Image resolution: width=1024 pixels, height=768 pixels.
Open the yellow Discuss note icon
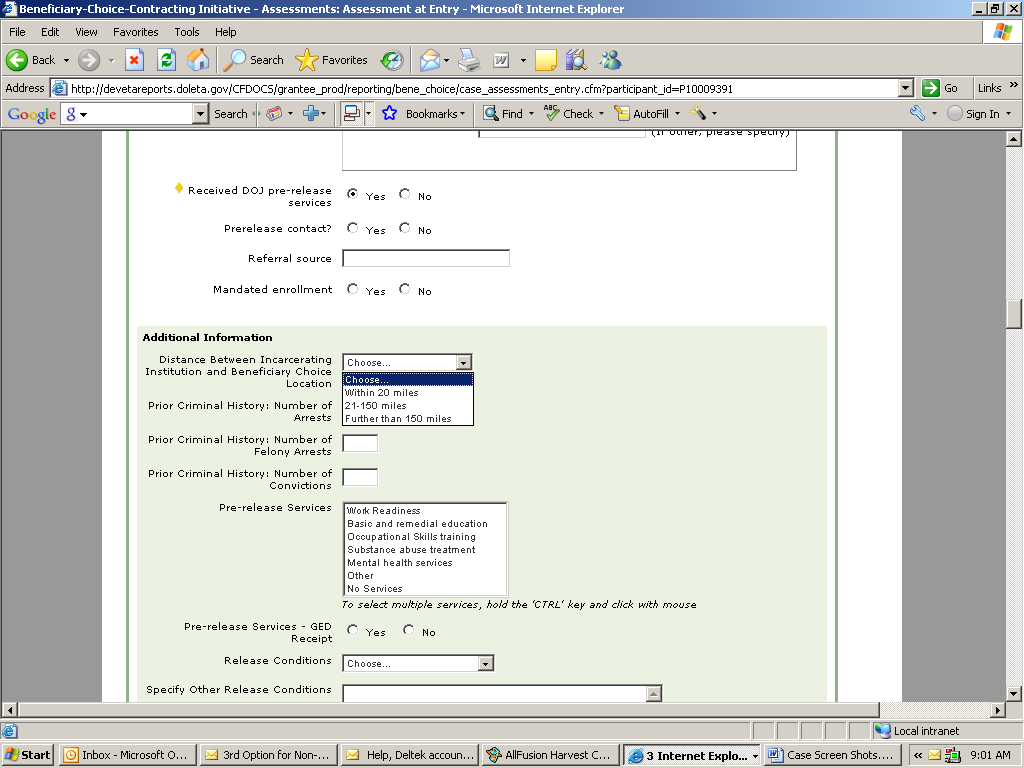click(x=545, y=60)
